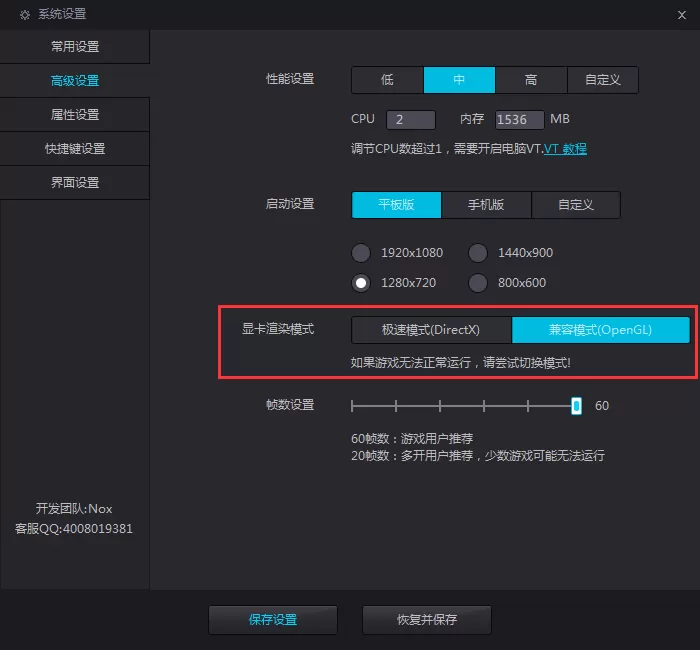Switch to the 高级设置 tab
Image resolution: width=700 pixels, height=650 pixels.
tap(75, 81)
